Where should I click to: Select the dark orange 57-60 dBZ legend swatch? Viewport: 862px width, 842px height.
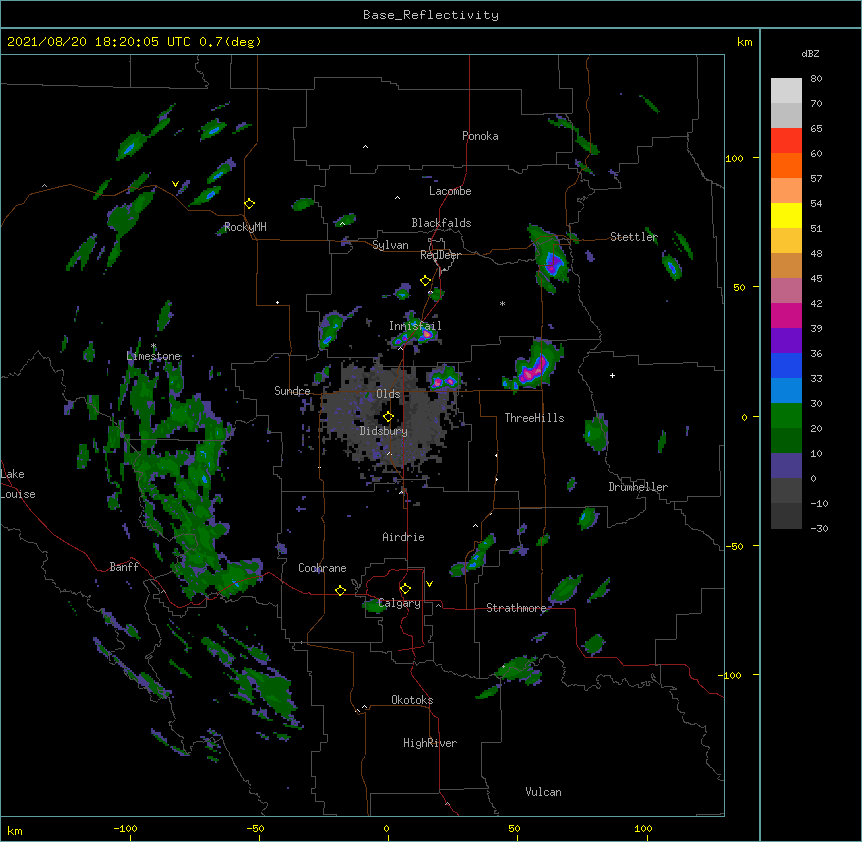click(x=786, y=165)
